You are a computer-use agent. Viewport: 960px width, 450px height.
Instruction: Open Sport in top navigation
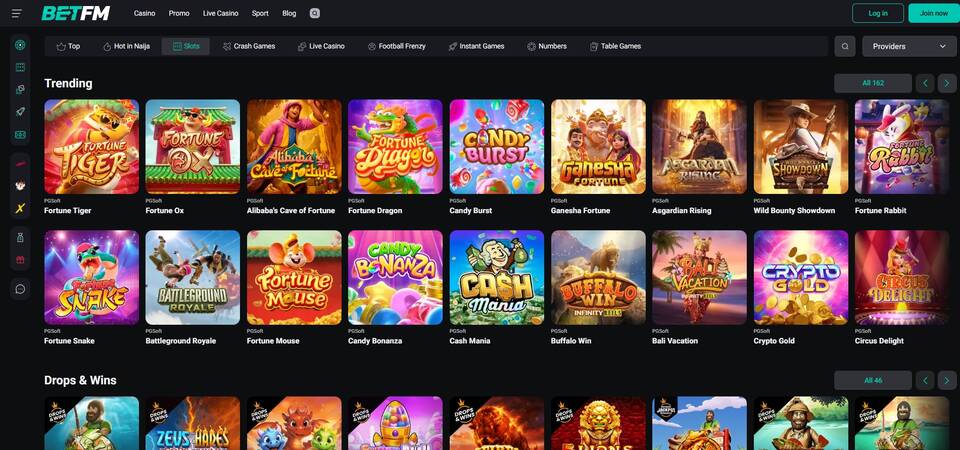pos(260,13)
